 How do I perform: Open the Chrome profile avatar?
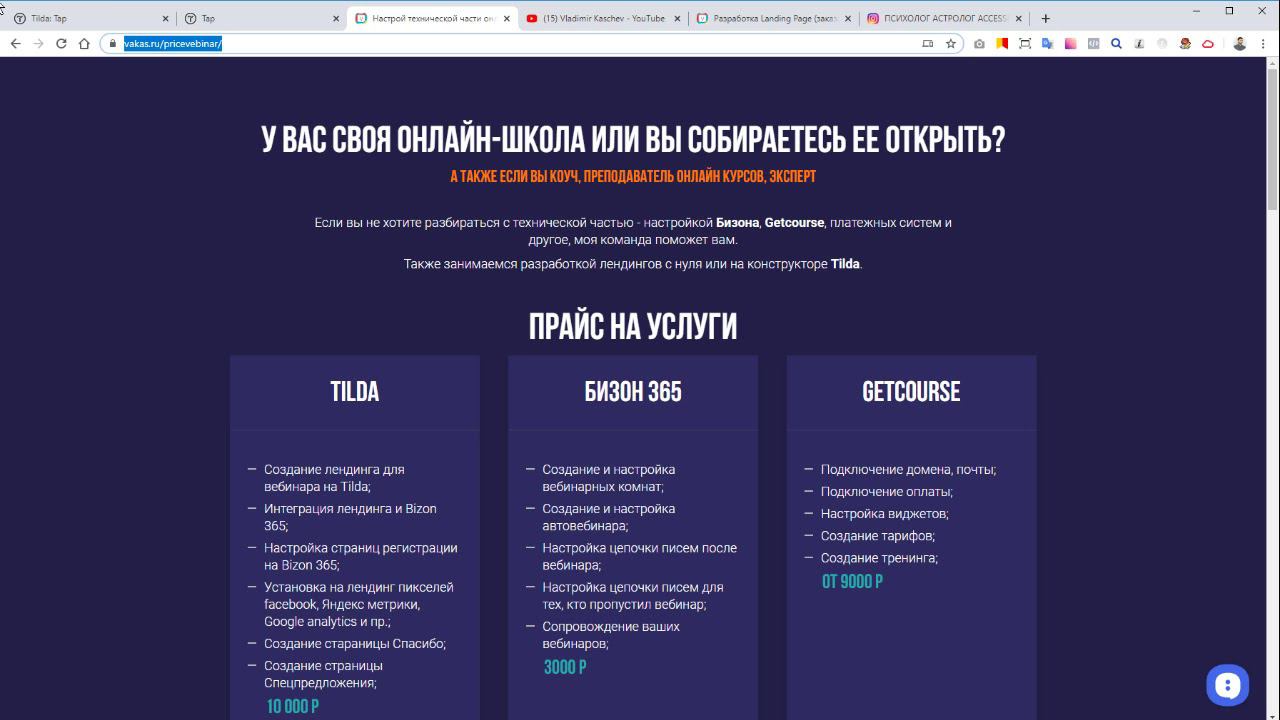coord(1240,44)
